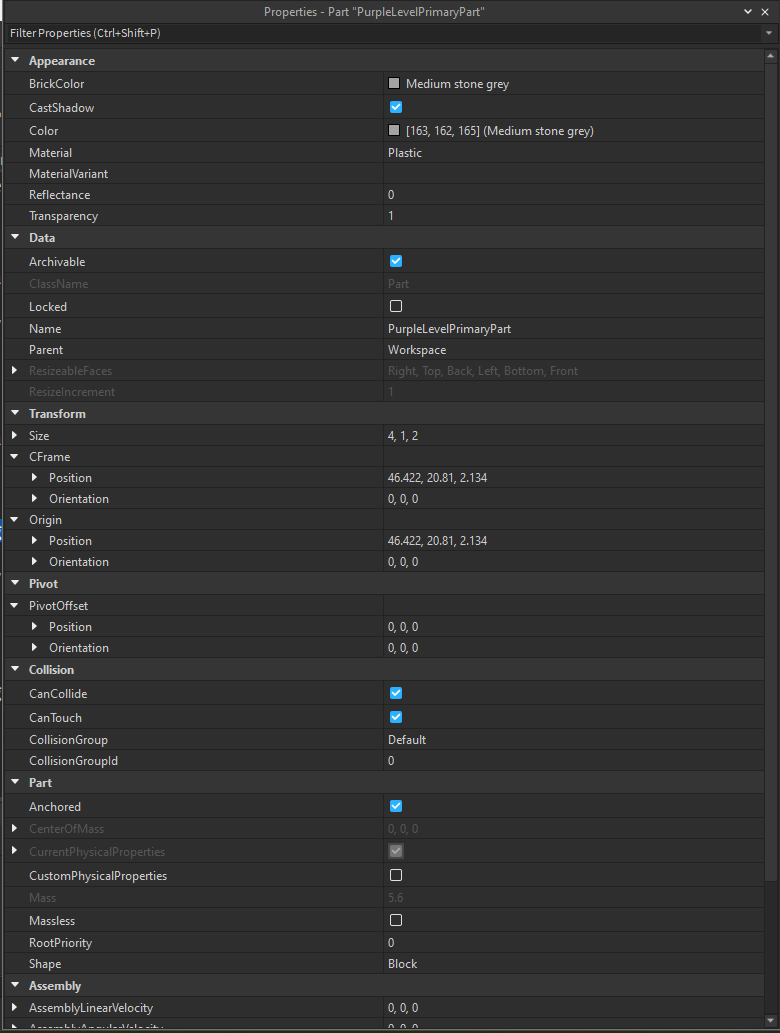Image resolution: width=780 pixels, height=1033 pixels.
Task: Uncheck the CanCollide checkbox
Action: (x=396, y=693)
